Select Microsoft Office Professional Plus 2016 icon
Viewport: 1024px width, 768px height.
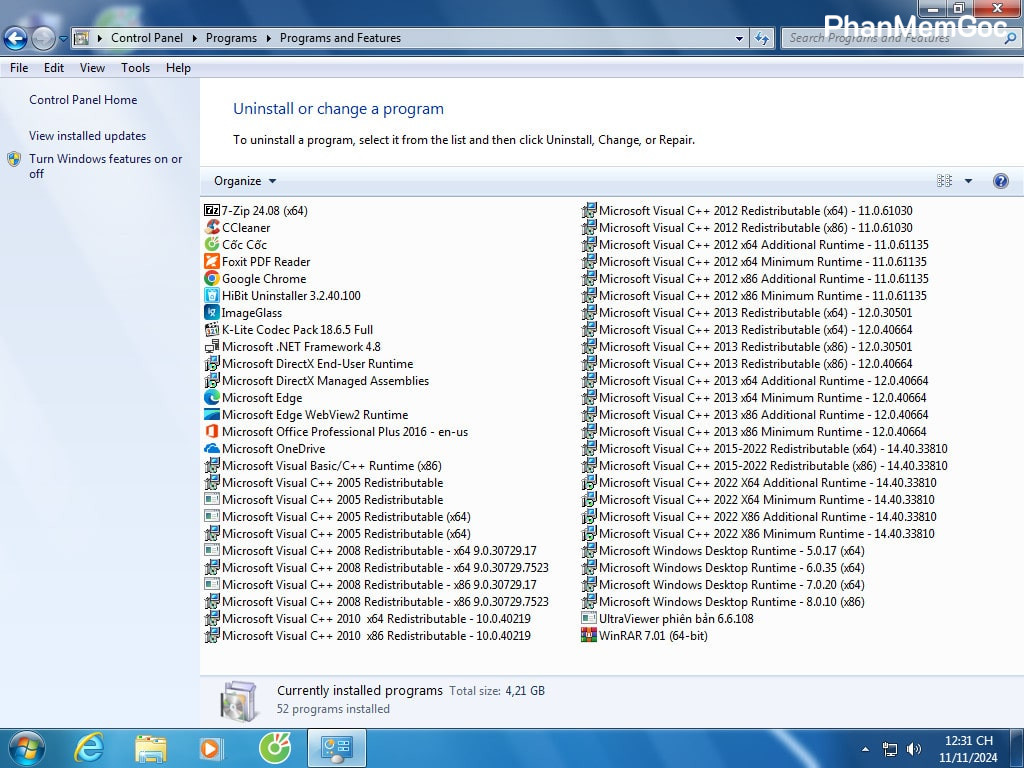211,432
